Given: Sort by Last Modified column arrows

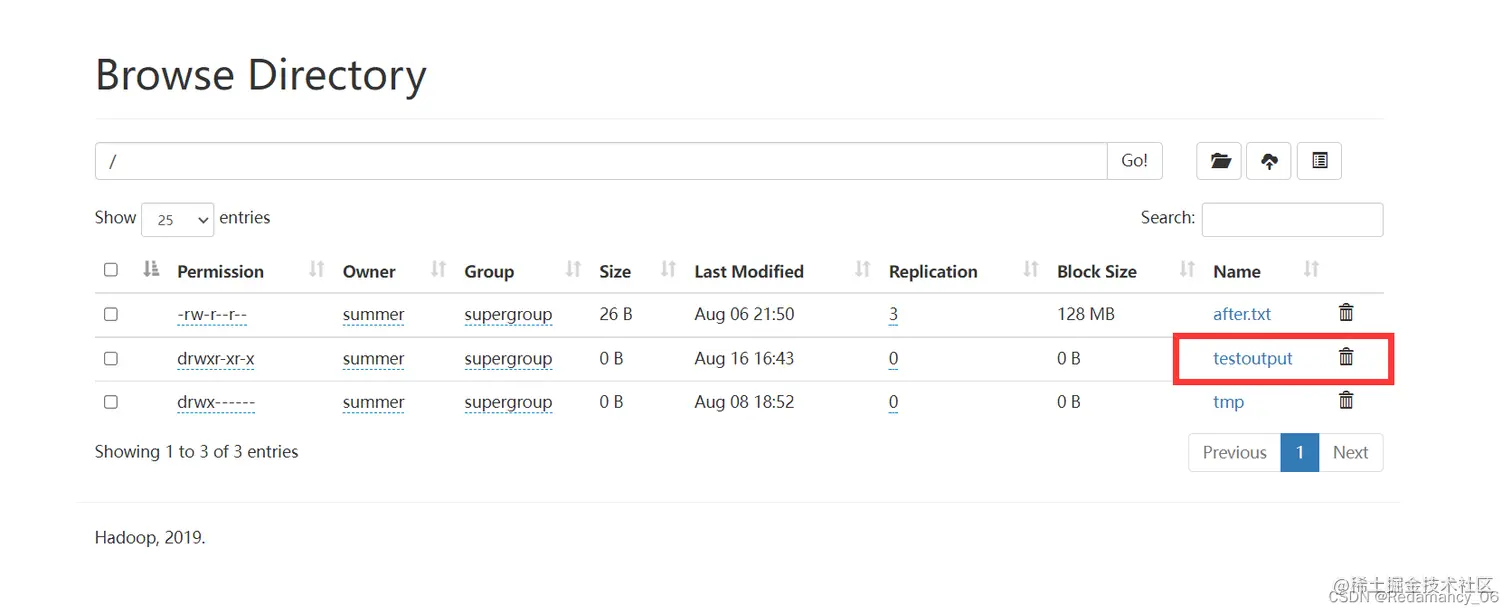Looking at the screenshot, I should click(863, 269).
